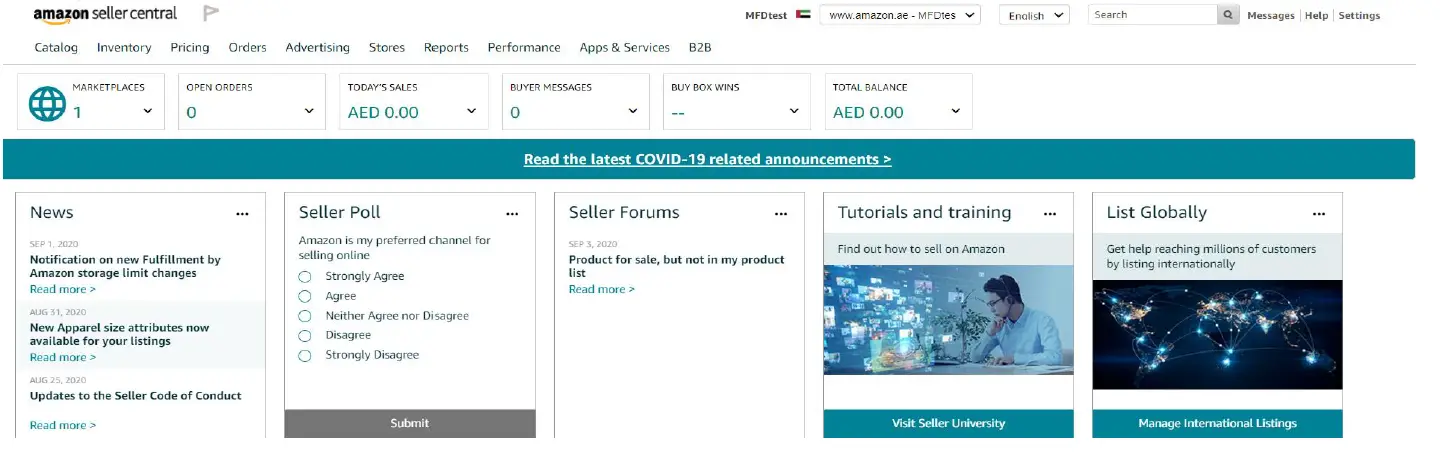Click the magnifier search button
Image resolution: width=1440 pixels, height=462 pixels.
pos(1228,15)
